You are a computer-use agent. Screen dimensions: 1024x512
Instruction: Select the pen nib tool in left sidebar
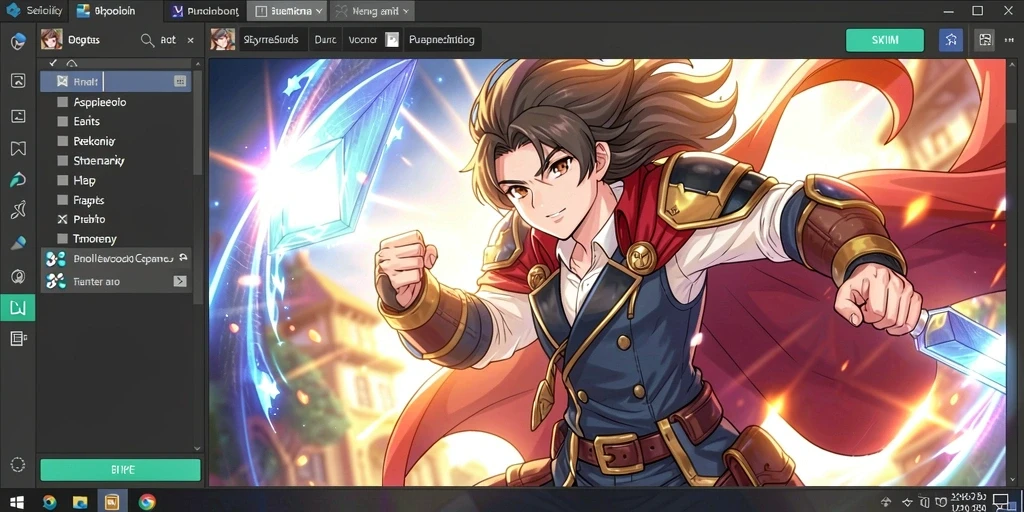(x=18, y=244)
